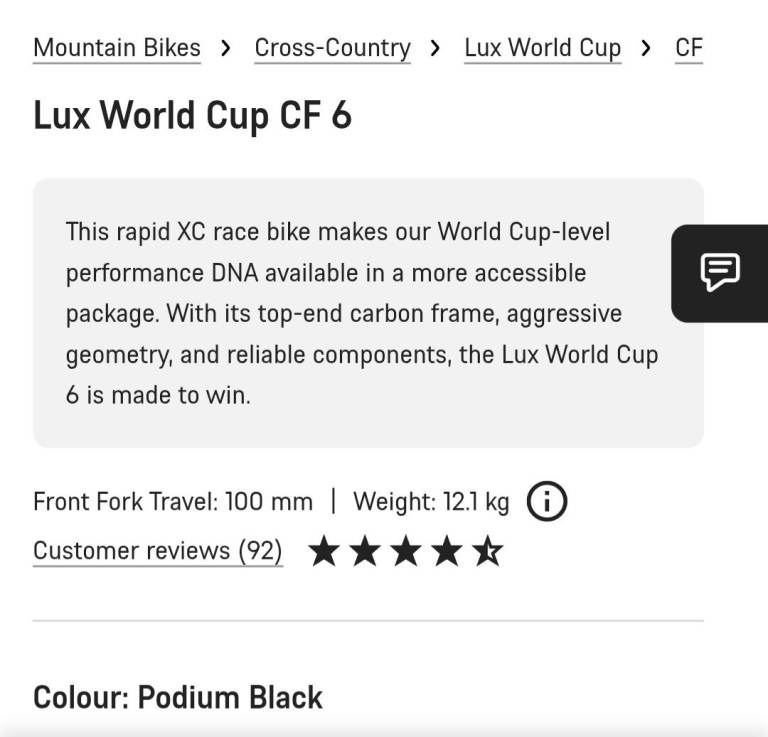This screenshot has height=737, width=768.
Task: Click the second rating star
Action: coord(365,551)
